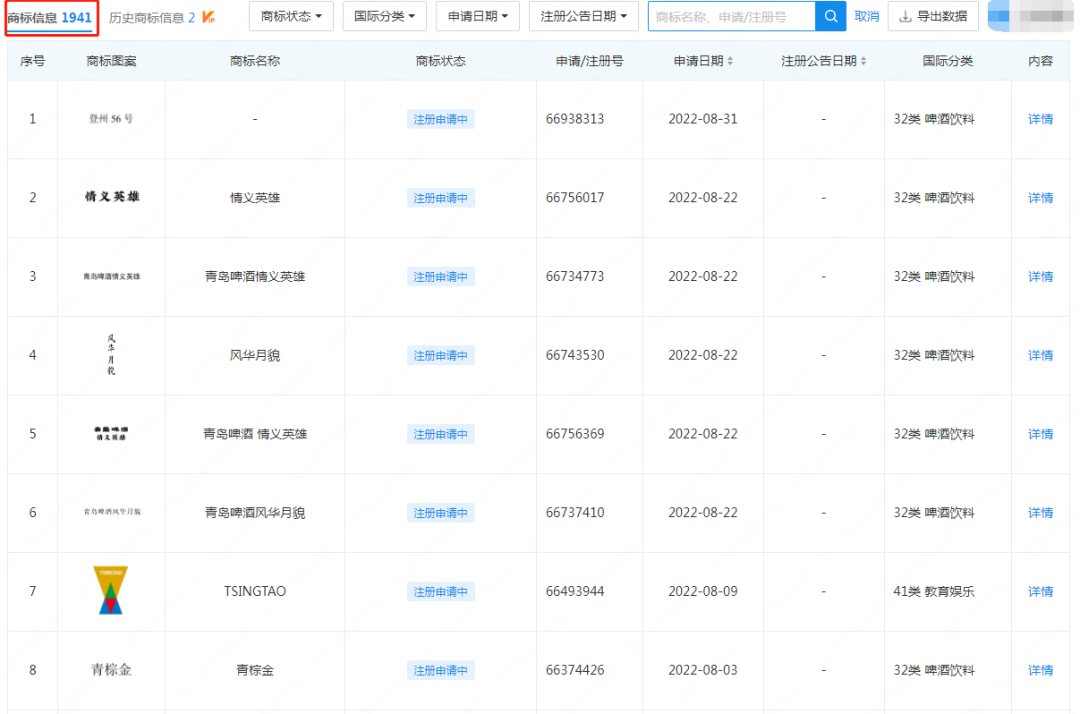This screenshot has height=714, width=1080.
Task: Open 详情 for 青岛啤酒风华月貌 row
Action: pyautogui.click(x=1040, y=512)
